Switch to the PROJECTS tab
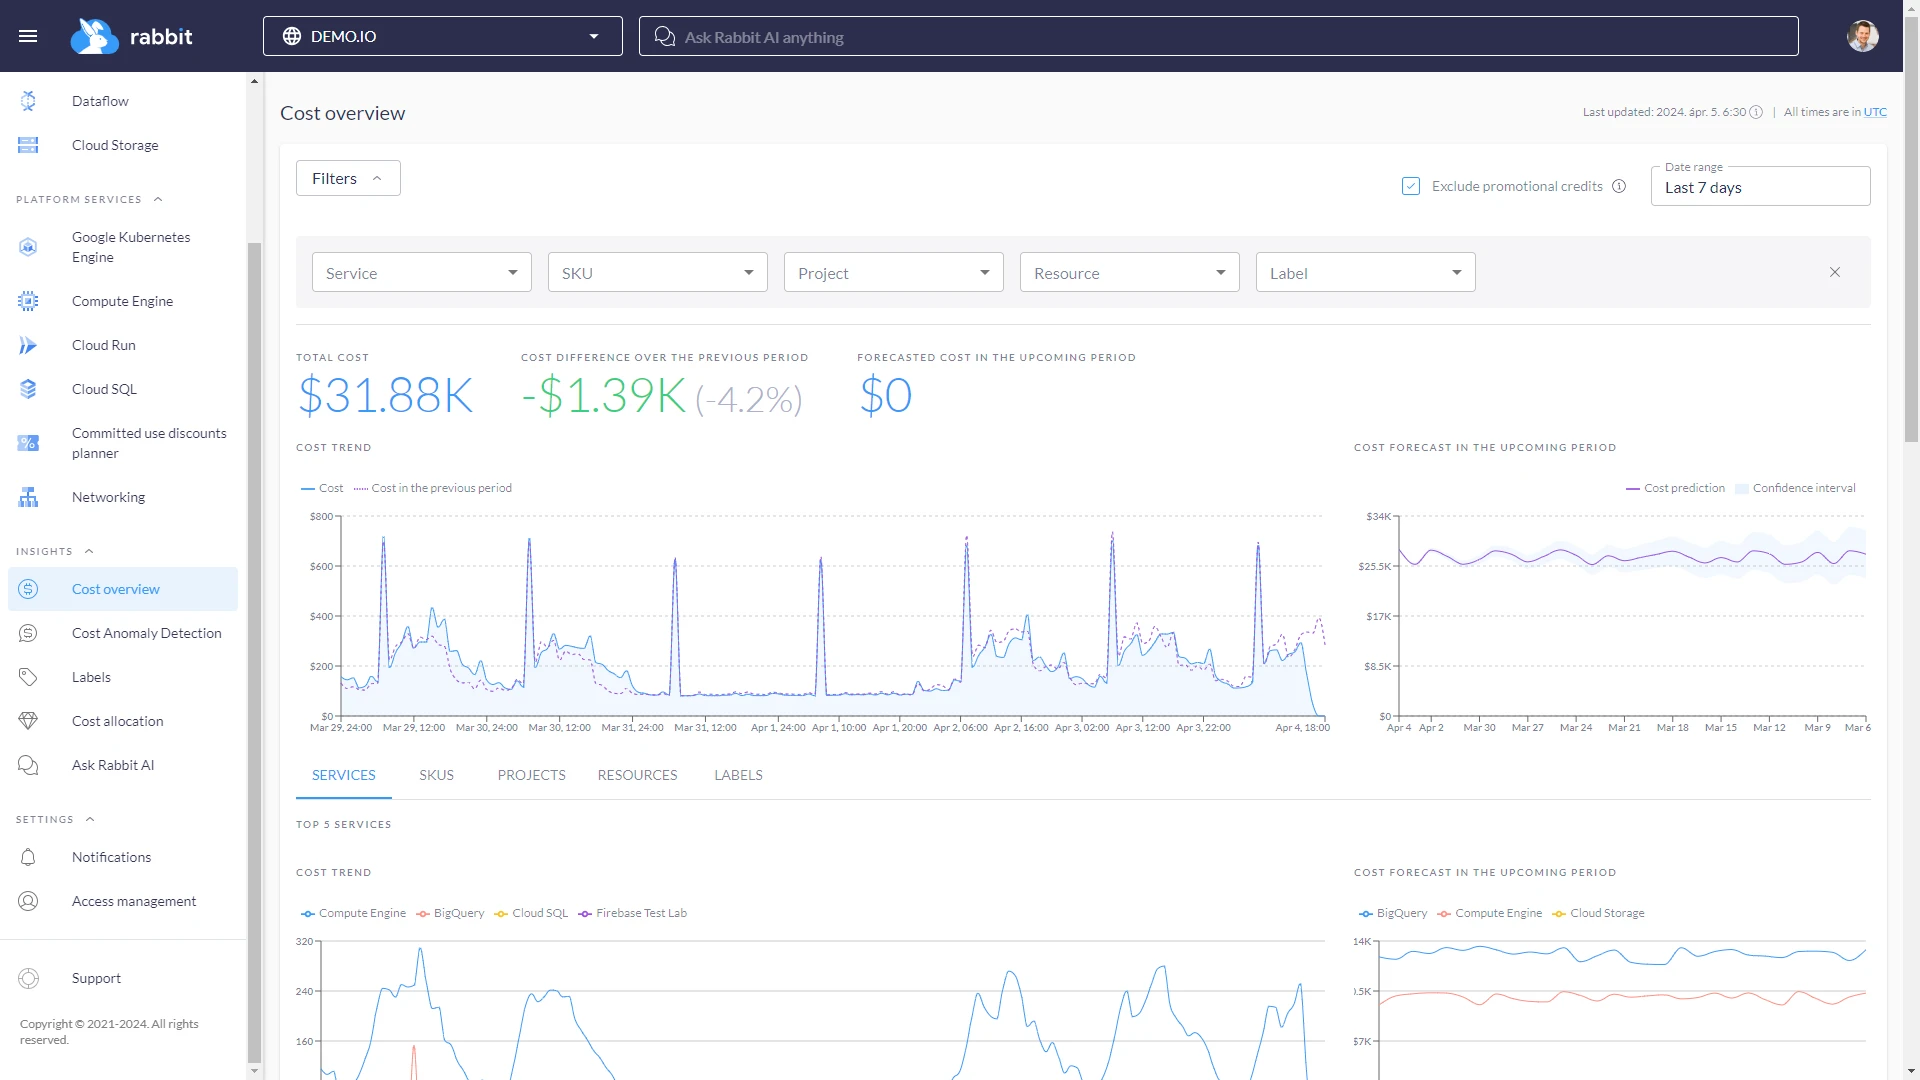1920x1080 pixels. [x=531, y=775]
